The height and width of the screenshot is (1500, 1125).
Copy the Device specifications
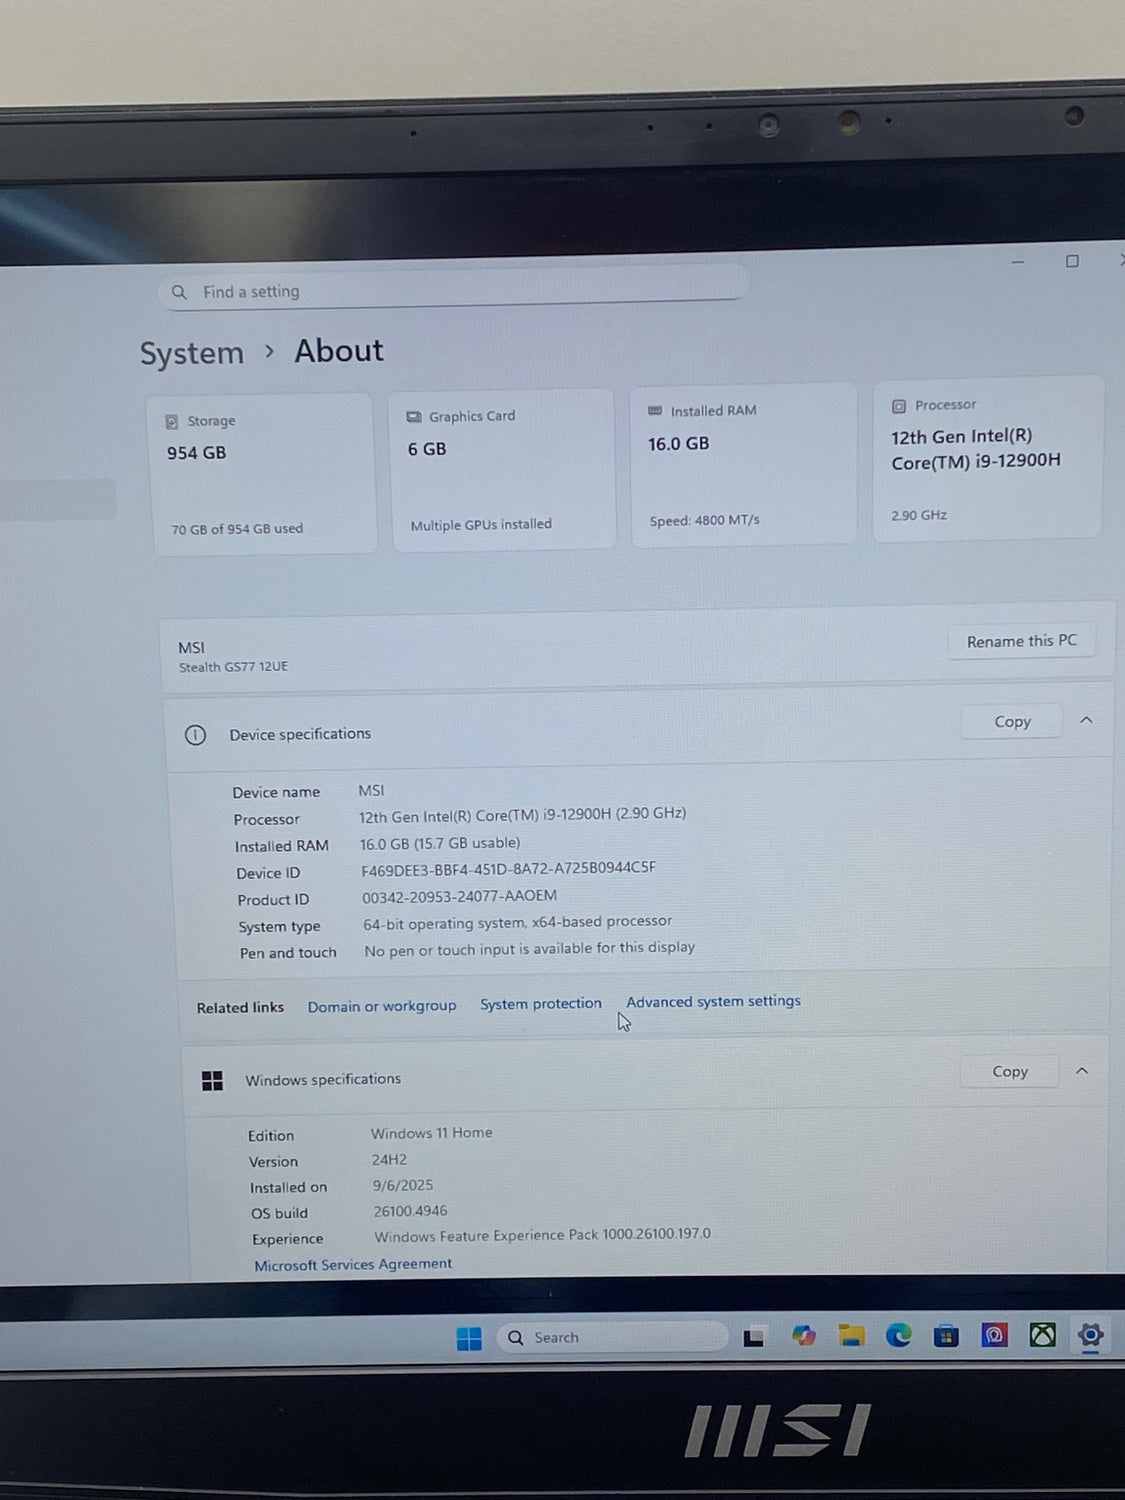(x=1012, y=722)
